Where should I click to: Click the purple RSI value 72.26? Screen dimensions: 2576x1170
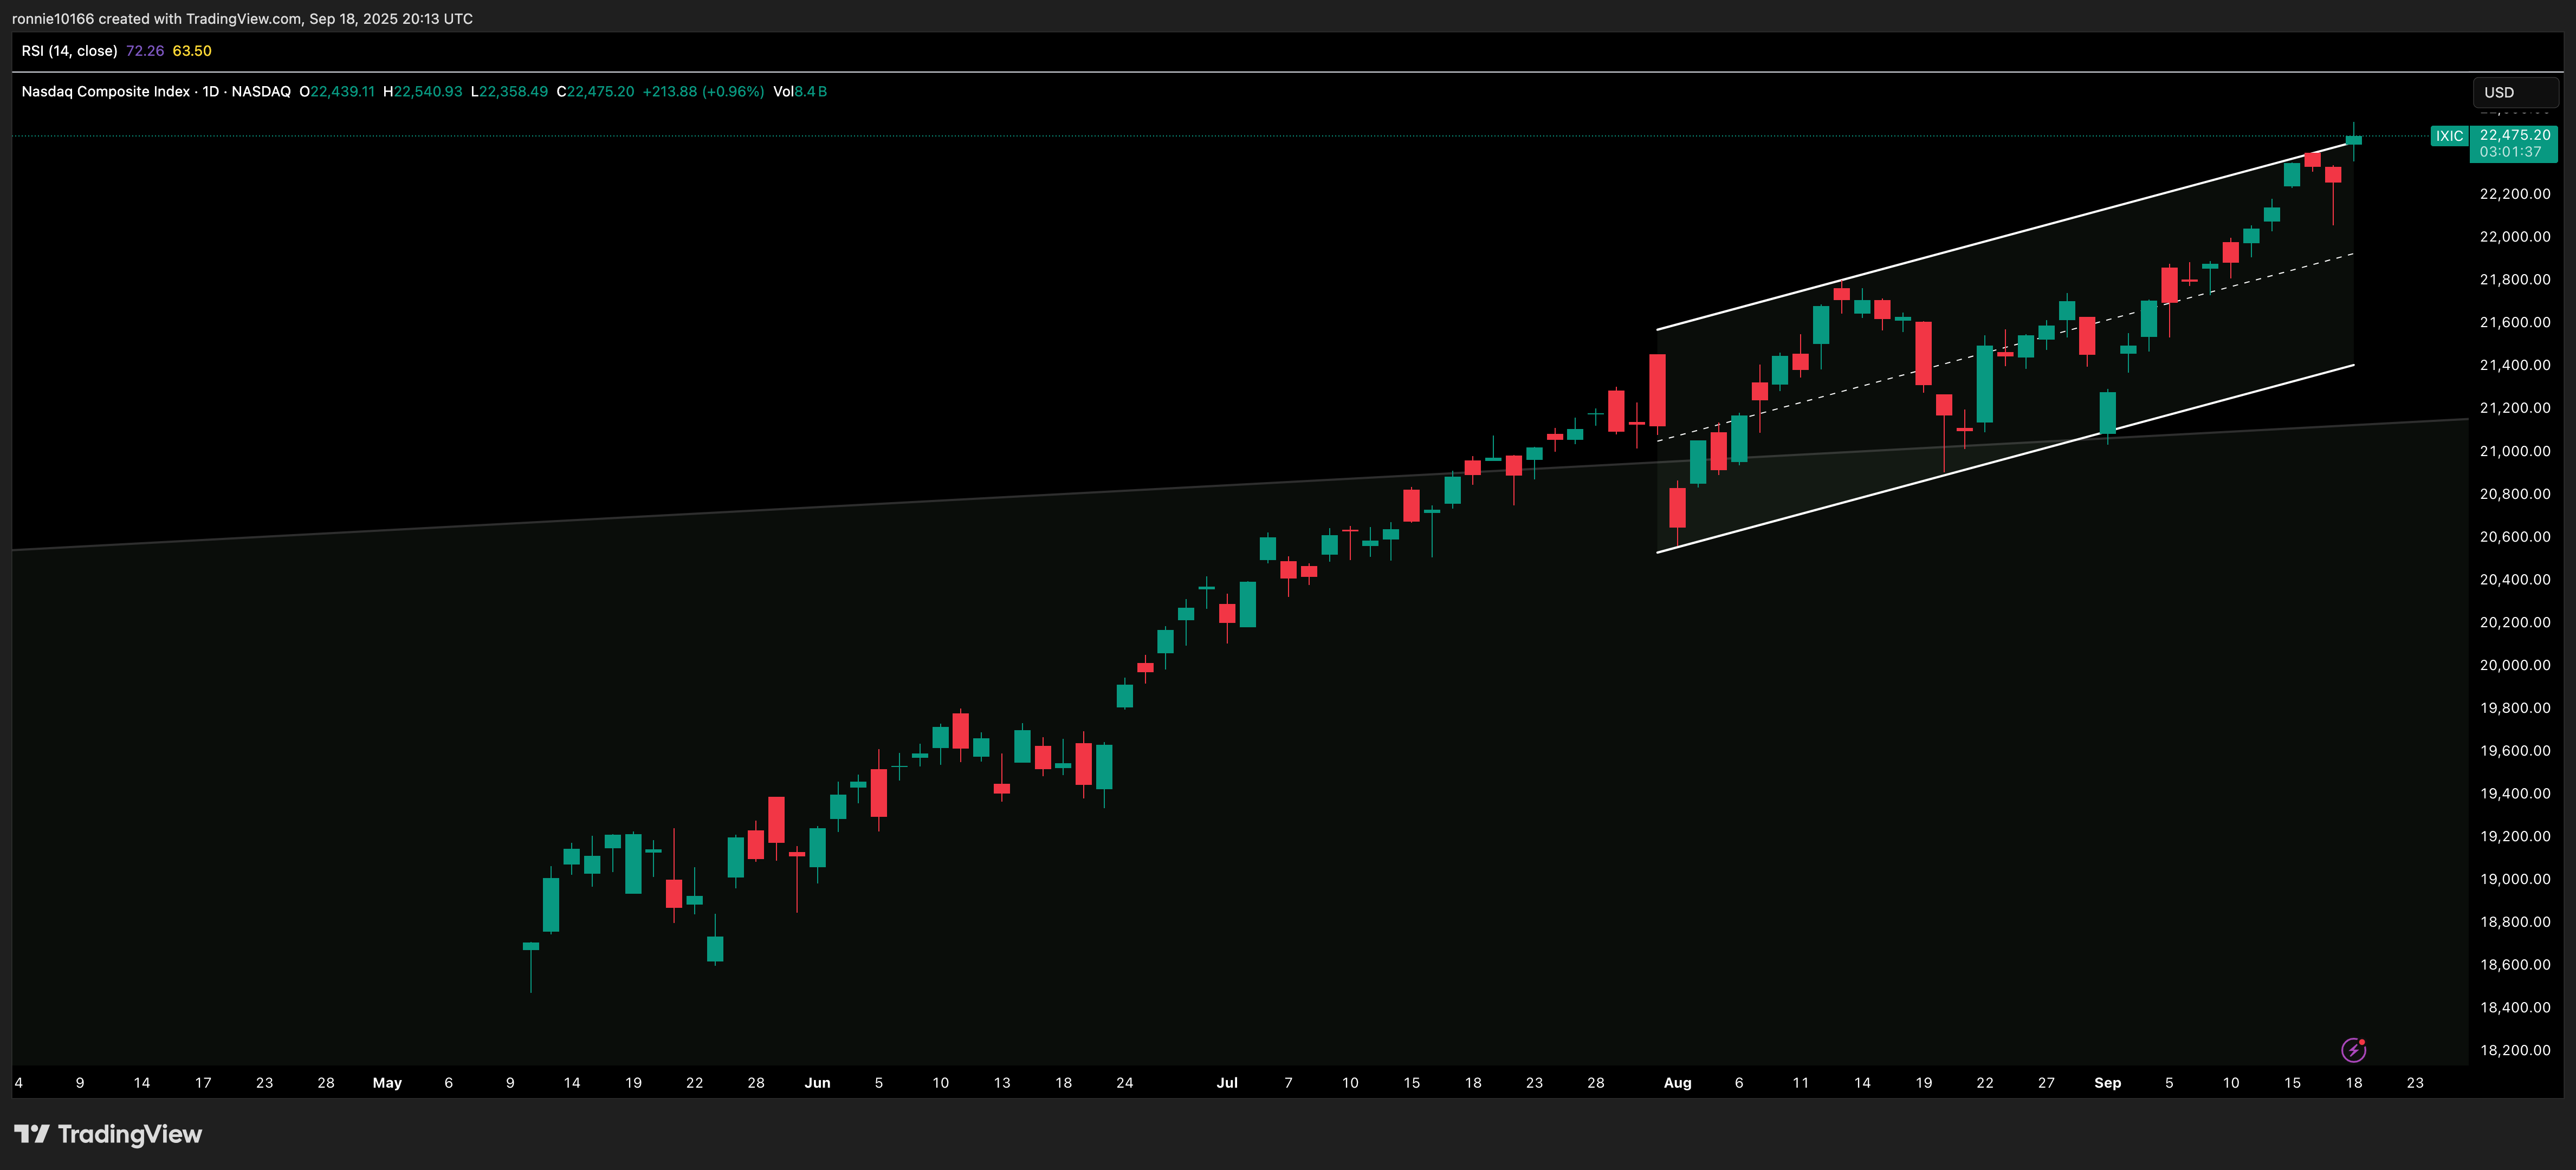(145, 51)
